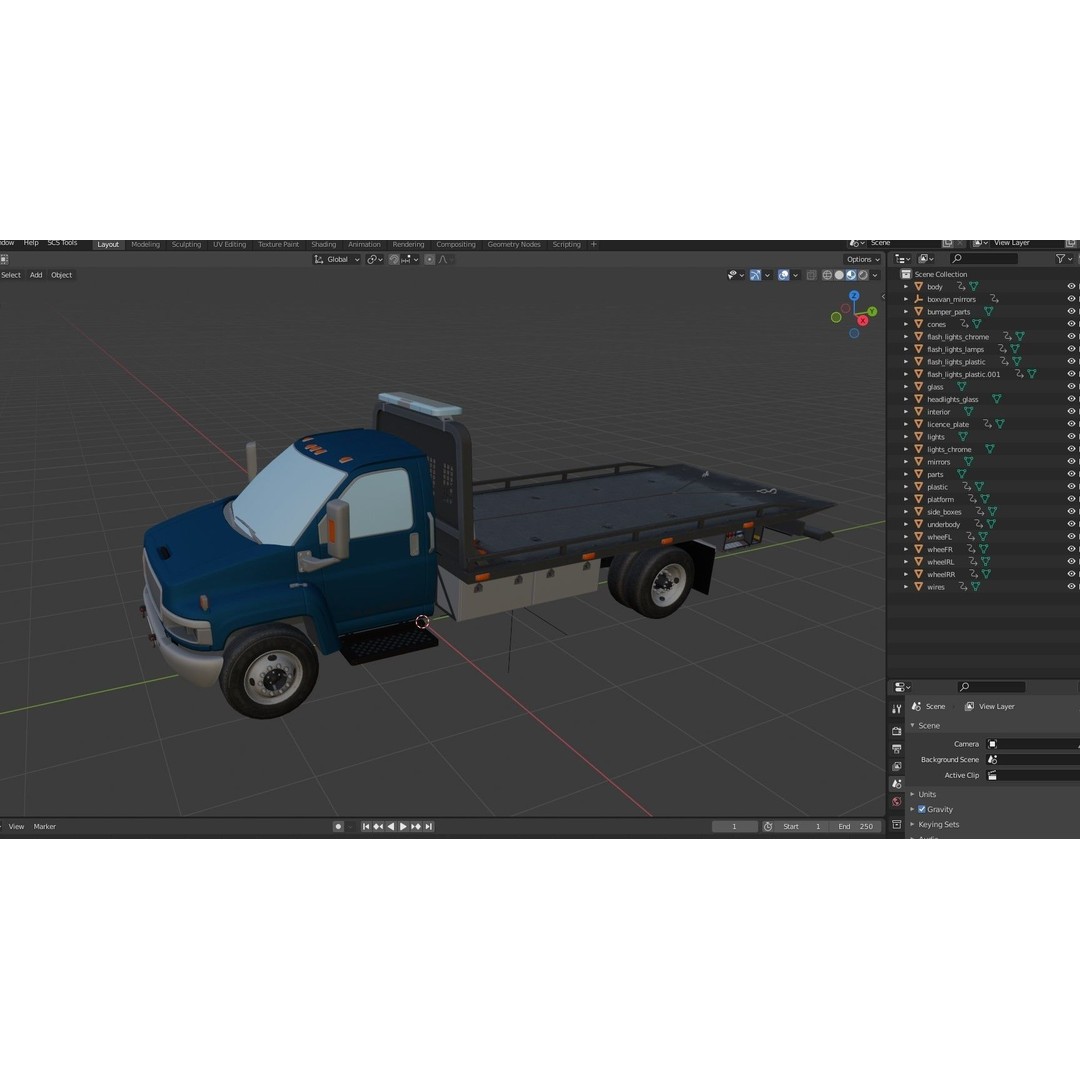Uncheck the Gravity checkbox
1080x1080 pixels.
point(921,809)
